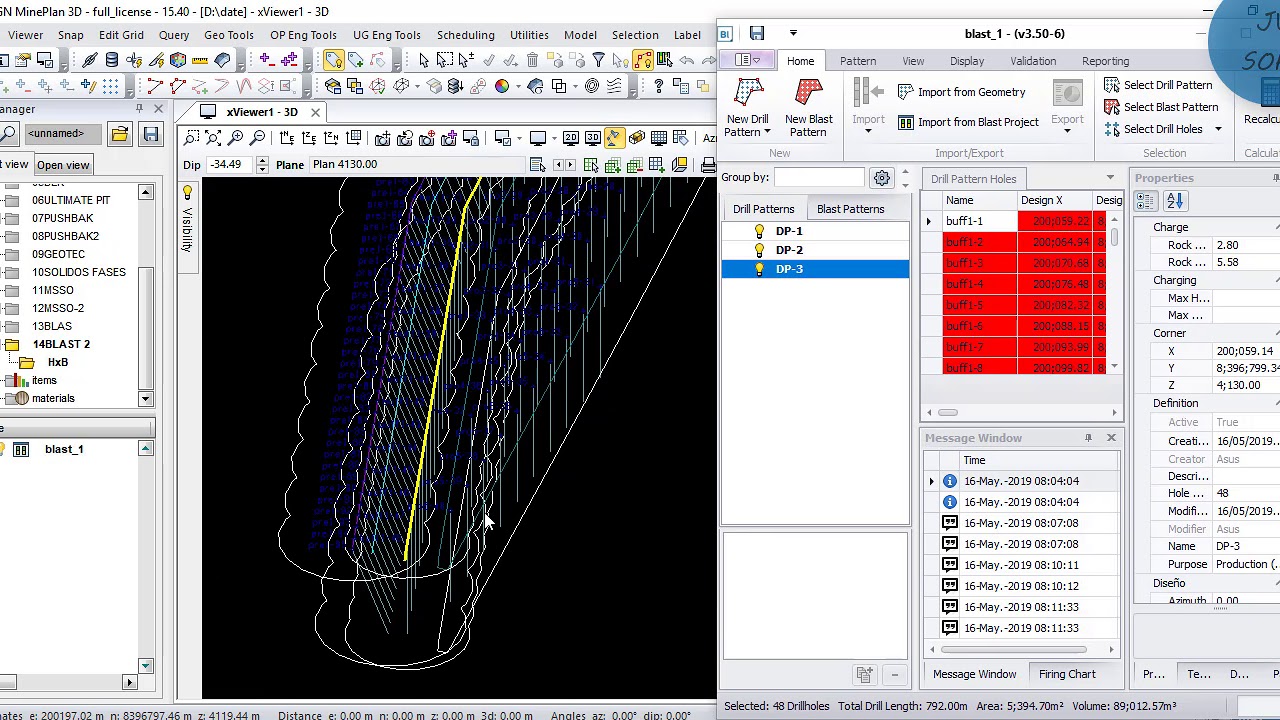Select the 3D view mode icon
1280x720 pixels.
point(592,138)
